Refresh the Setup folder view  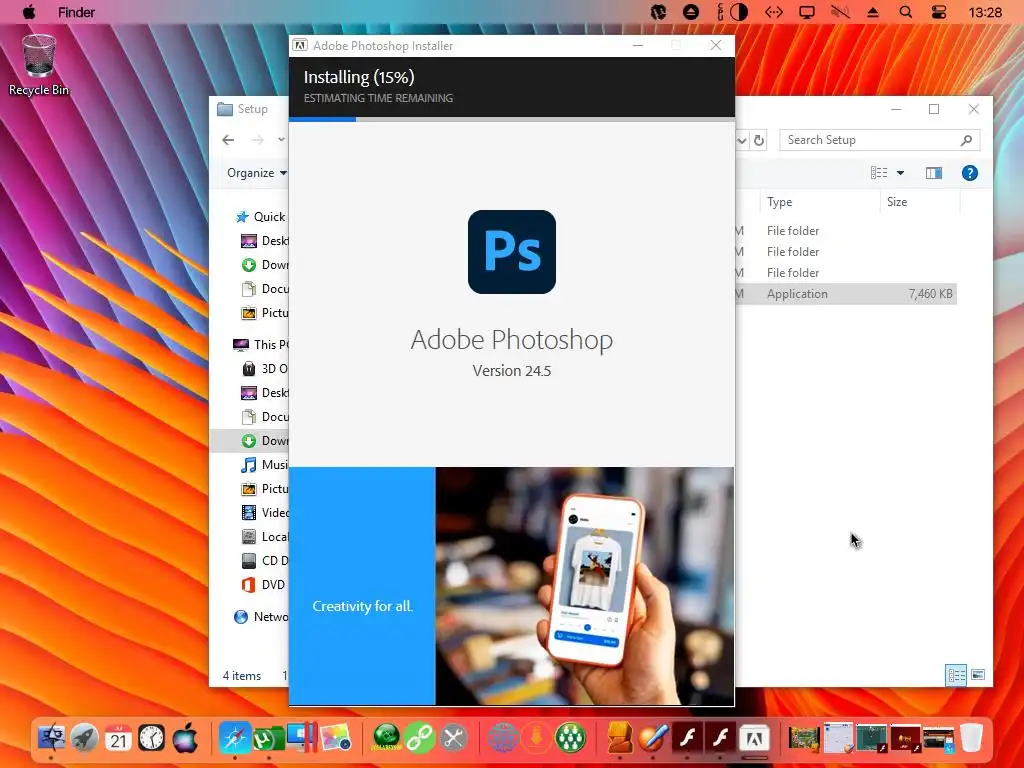click(x=758, y=140)
